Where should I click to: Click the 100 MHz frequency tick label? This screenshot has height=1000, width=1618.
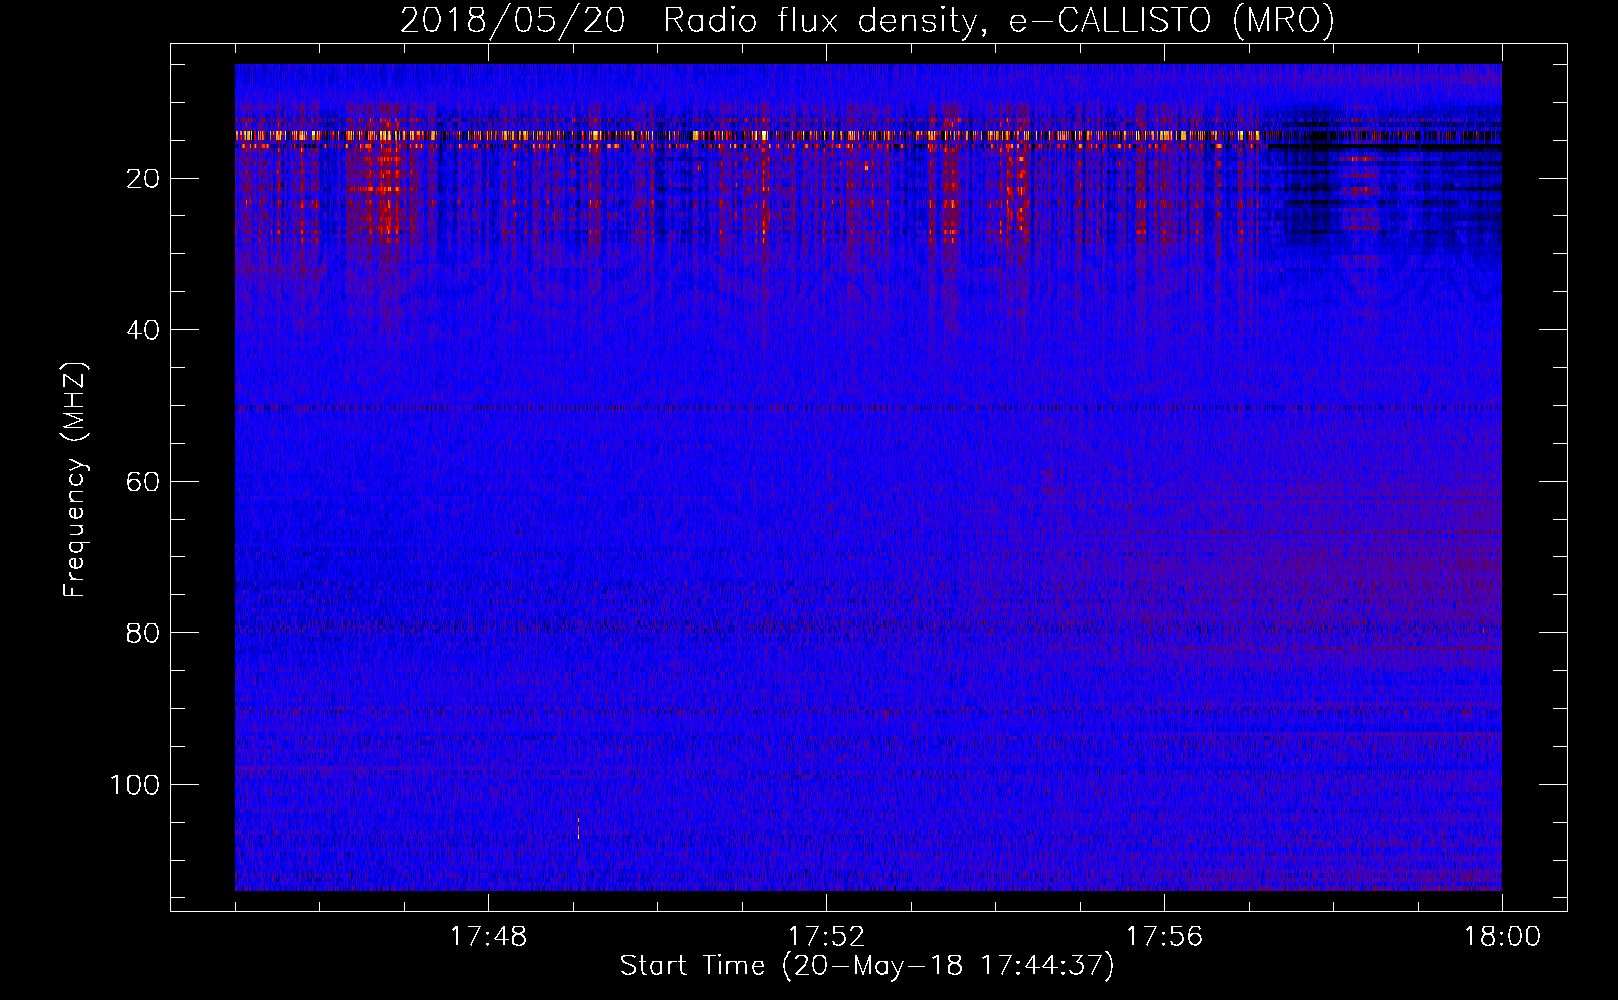tap(134, 785)
